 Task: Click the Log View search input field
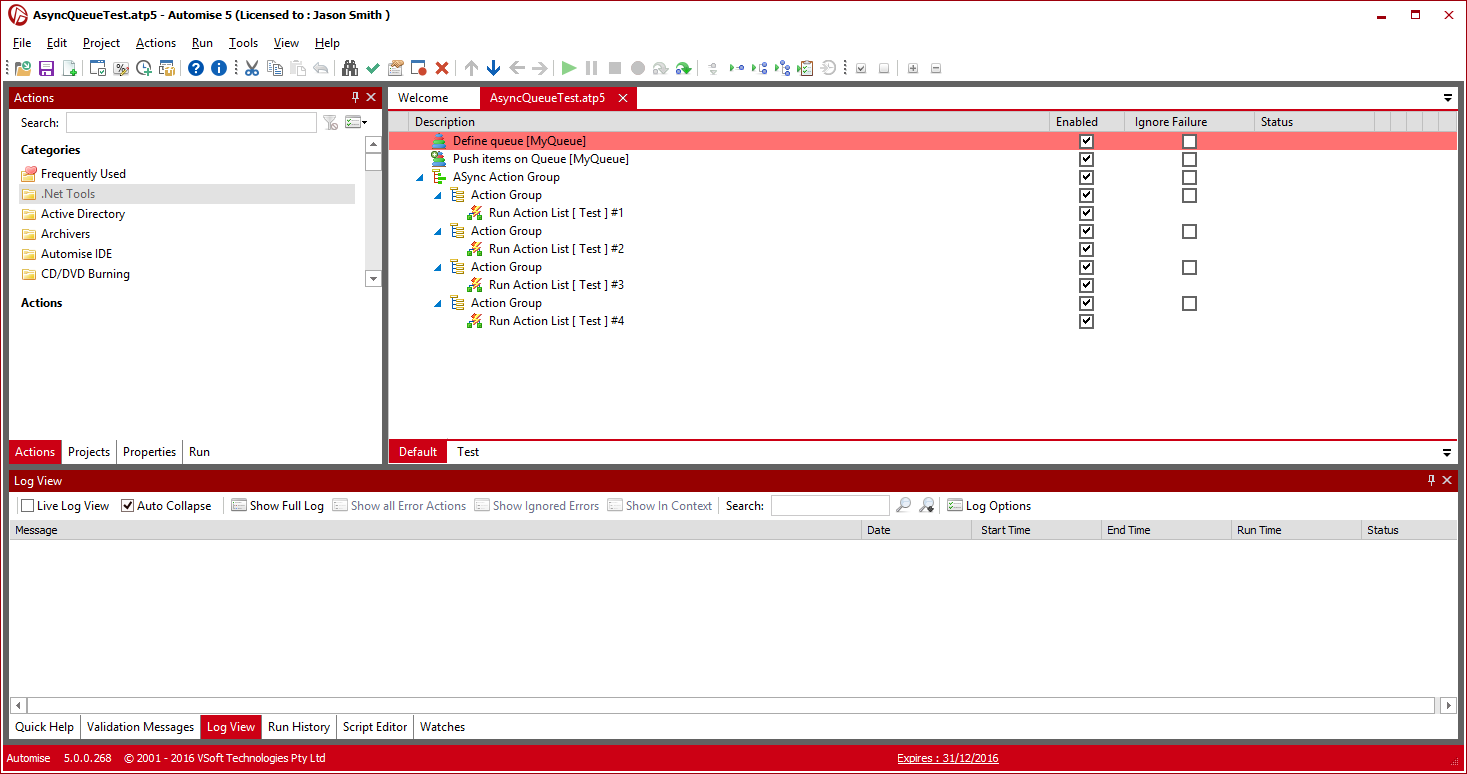pos(830,506)
